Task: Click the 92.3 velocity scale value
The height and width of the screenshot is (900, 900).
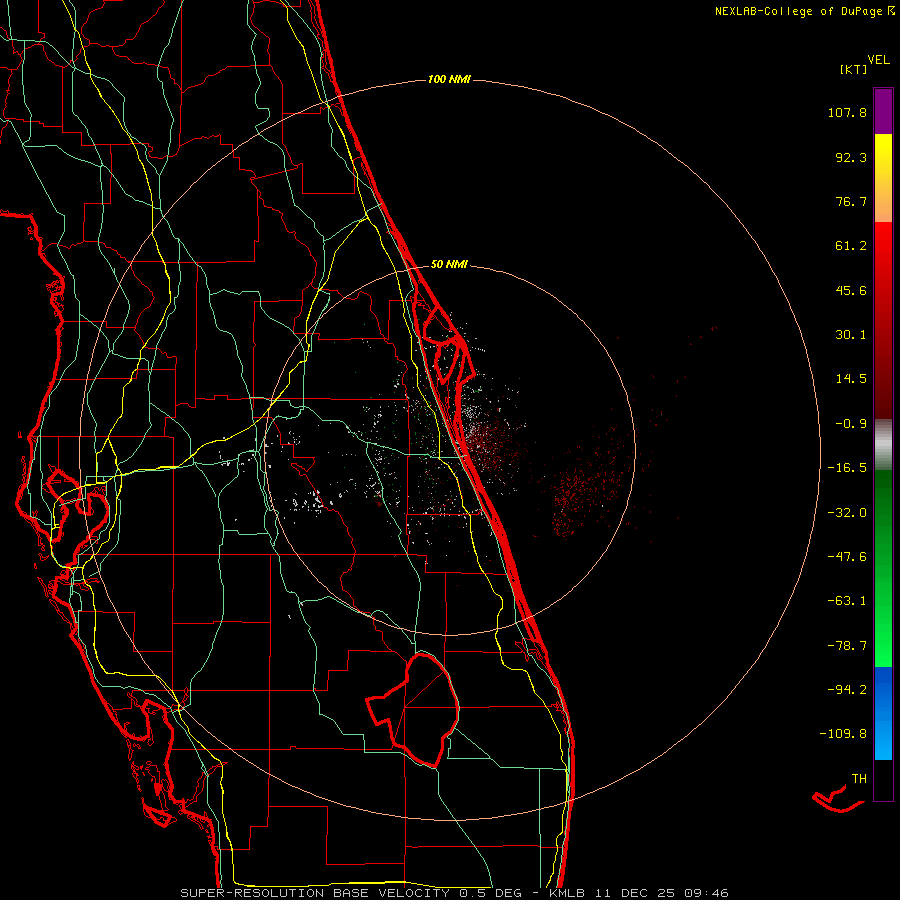Action: click(851, 157)
